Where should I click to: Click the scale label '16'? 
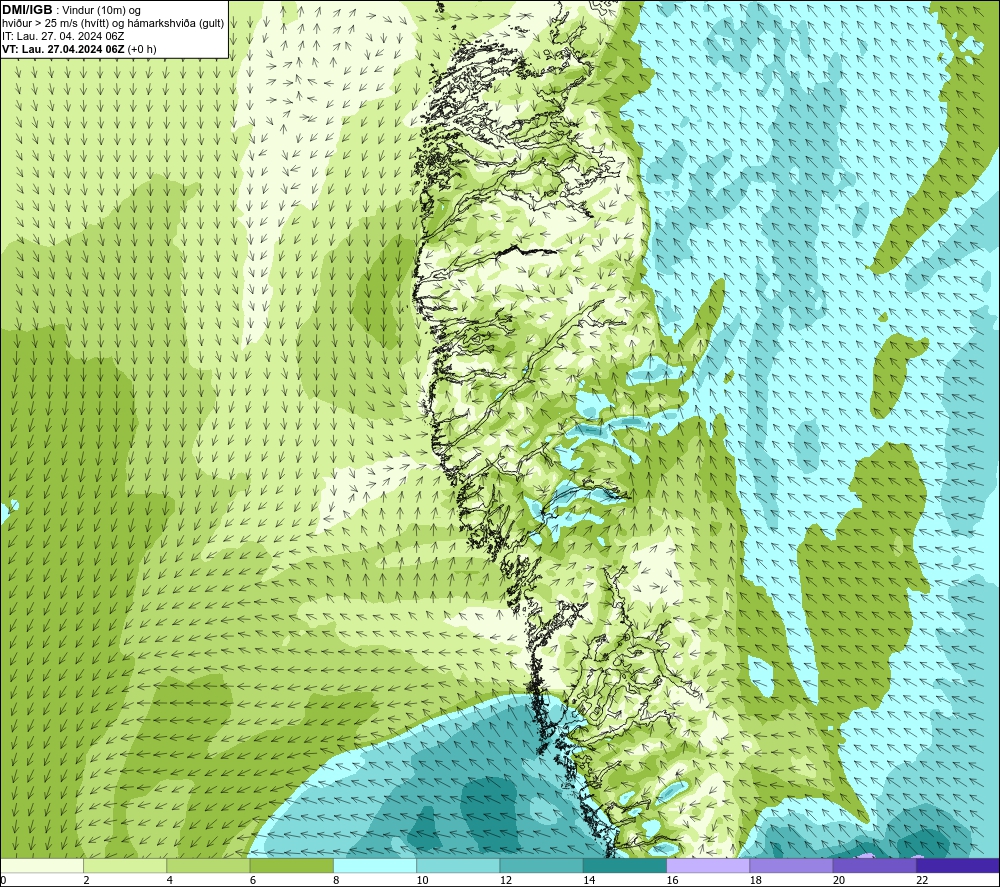pos(672,881)
